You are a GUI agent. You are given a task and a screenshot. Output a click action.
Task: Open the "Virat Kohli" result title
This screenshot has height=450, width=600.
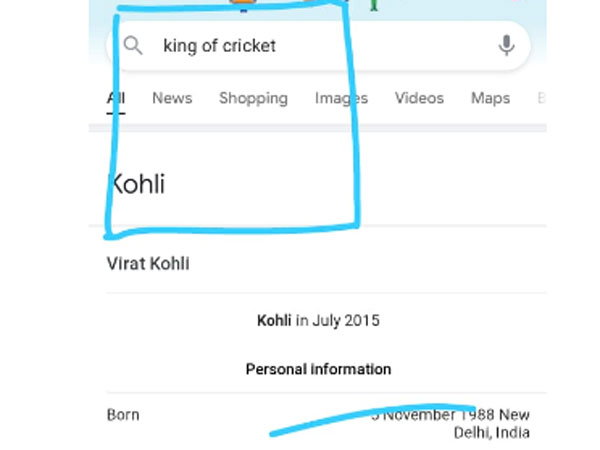pyautogui.click(x=148, y=264)
